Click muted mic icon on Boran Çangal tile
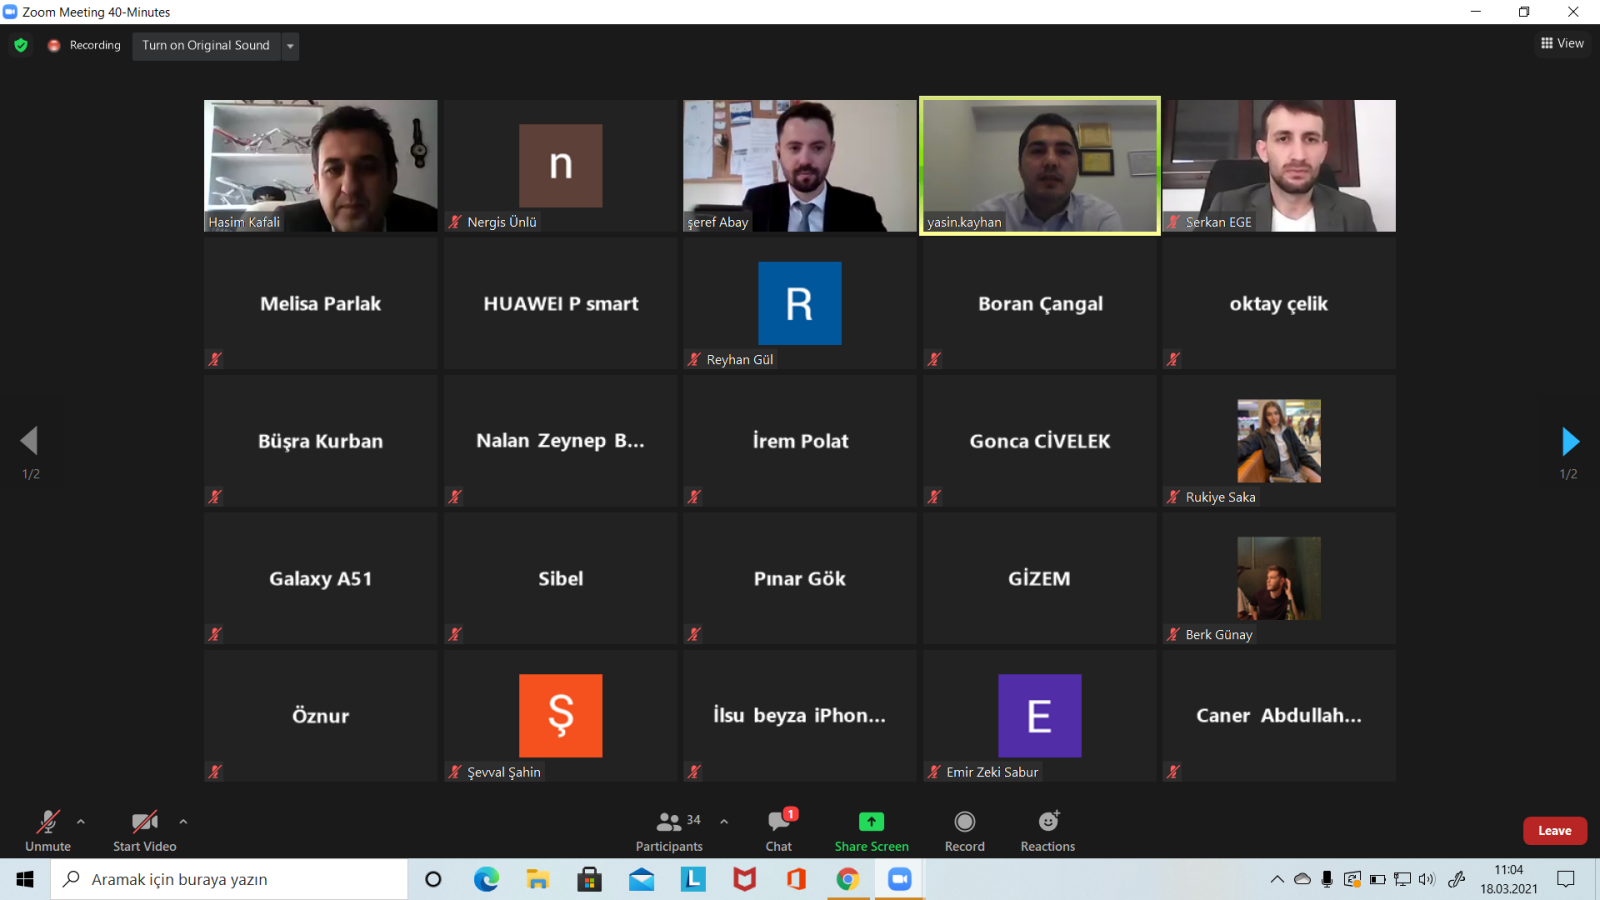The image size is (1600, 900). [x=934, y=359]
